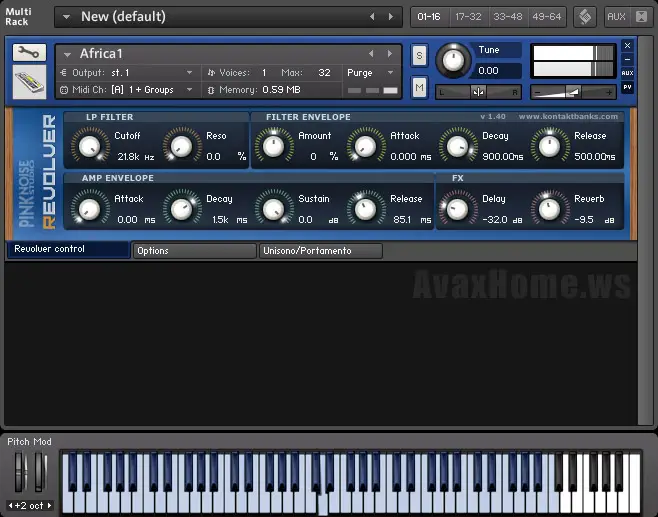This screenshot has width=658, height=517.
Task: Toggle the instrument AUX sends button
Action: tap(627, 73)
